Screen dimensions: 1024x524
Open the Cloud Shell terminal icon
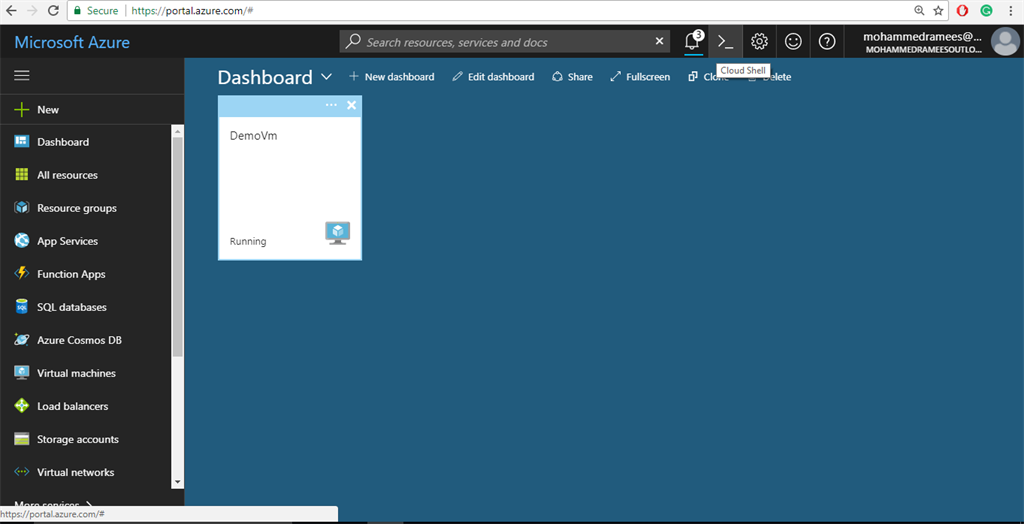[x=726, y=42]
